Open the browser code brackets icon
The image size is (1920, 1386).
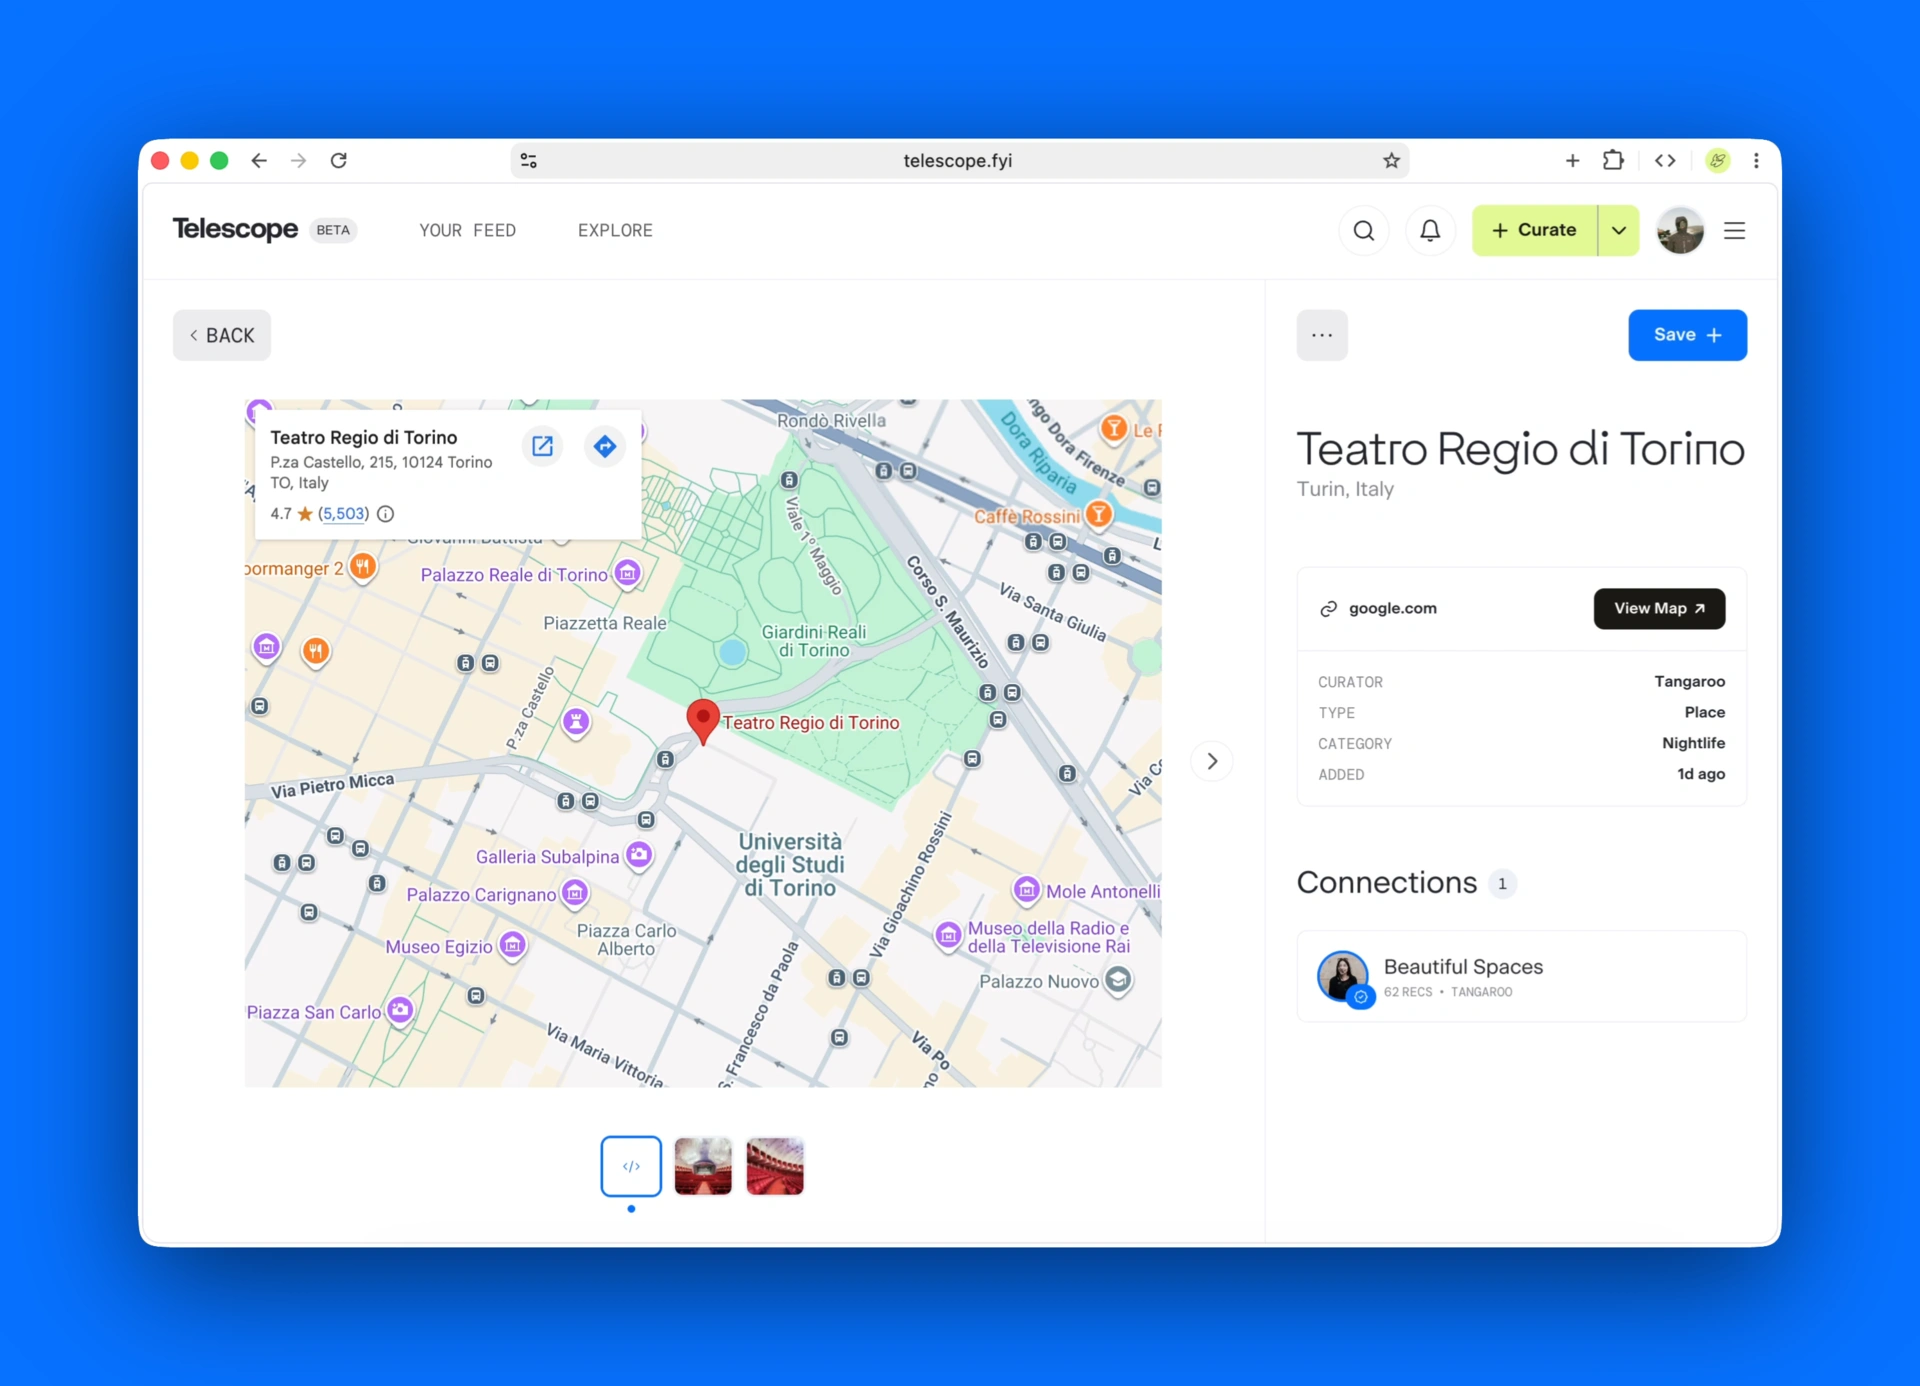click(1665, 161)
